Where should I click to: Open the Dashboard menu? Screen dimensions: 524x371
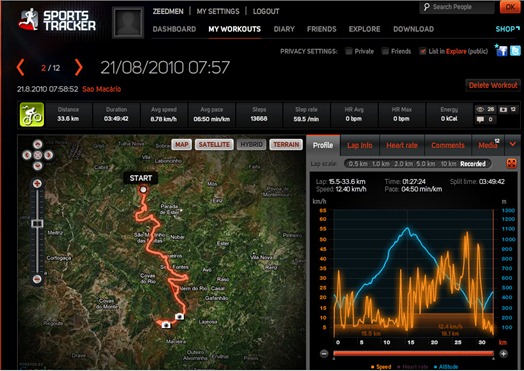[174, 29]
